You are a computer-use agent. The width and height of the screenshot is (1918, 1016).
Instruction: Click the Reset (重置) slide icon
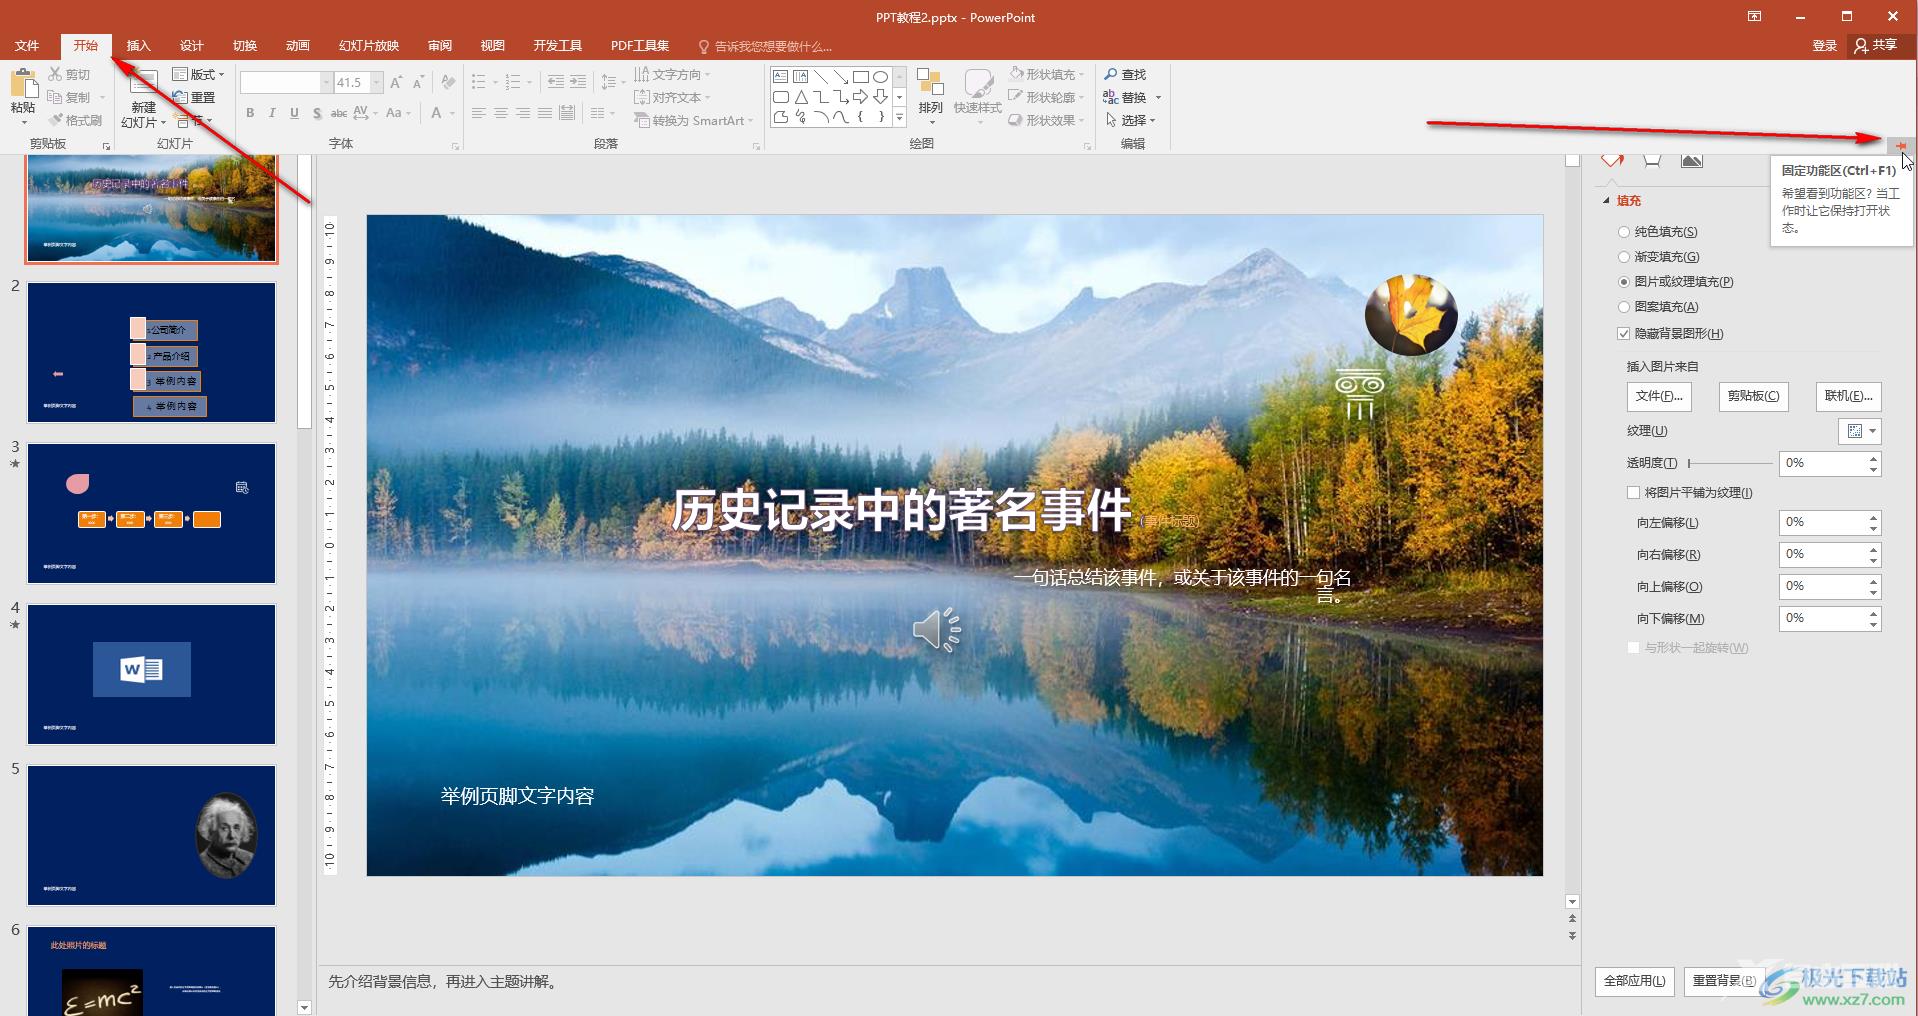click(x=195, y=97)
